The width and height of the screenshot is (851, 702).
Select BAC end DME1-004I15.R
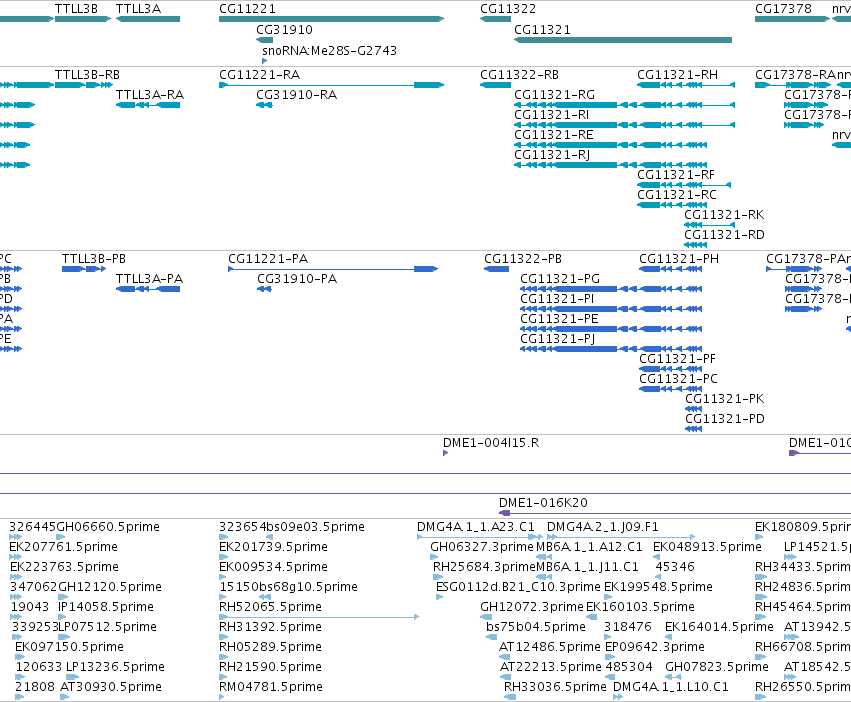coord(491,442)
